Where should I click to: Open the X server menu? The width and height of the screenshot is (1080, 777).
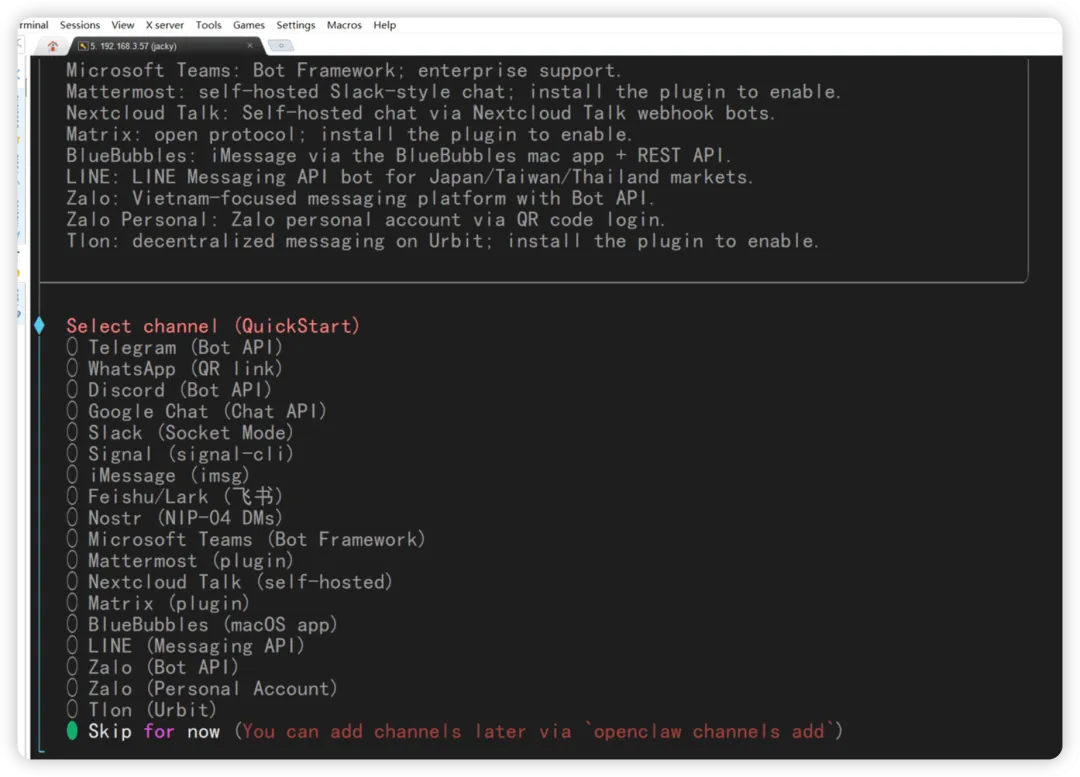click(165, 25)
